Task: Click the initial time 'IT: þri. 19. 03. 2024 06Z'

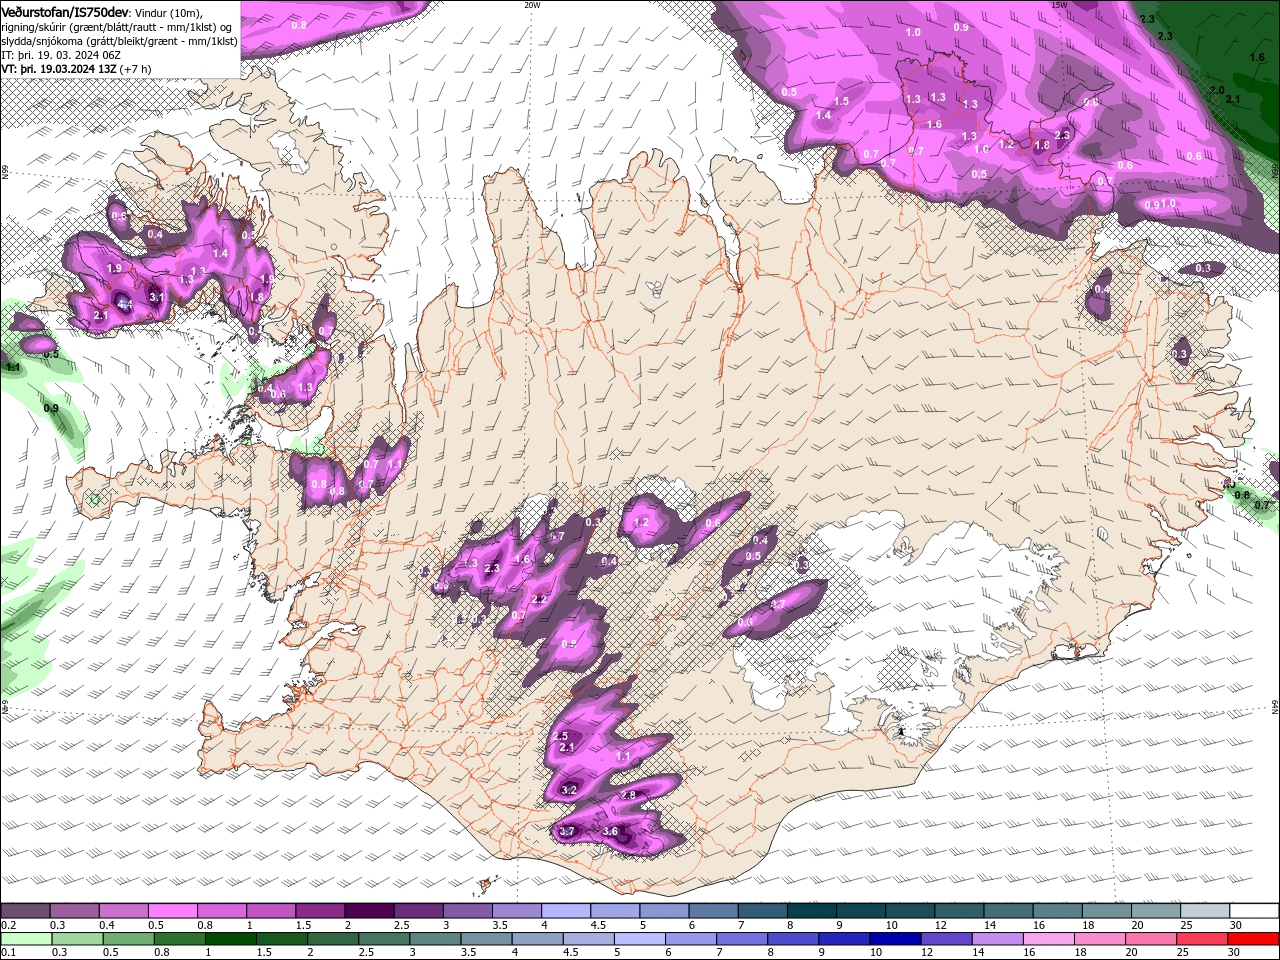Action: click(60, 55)
